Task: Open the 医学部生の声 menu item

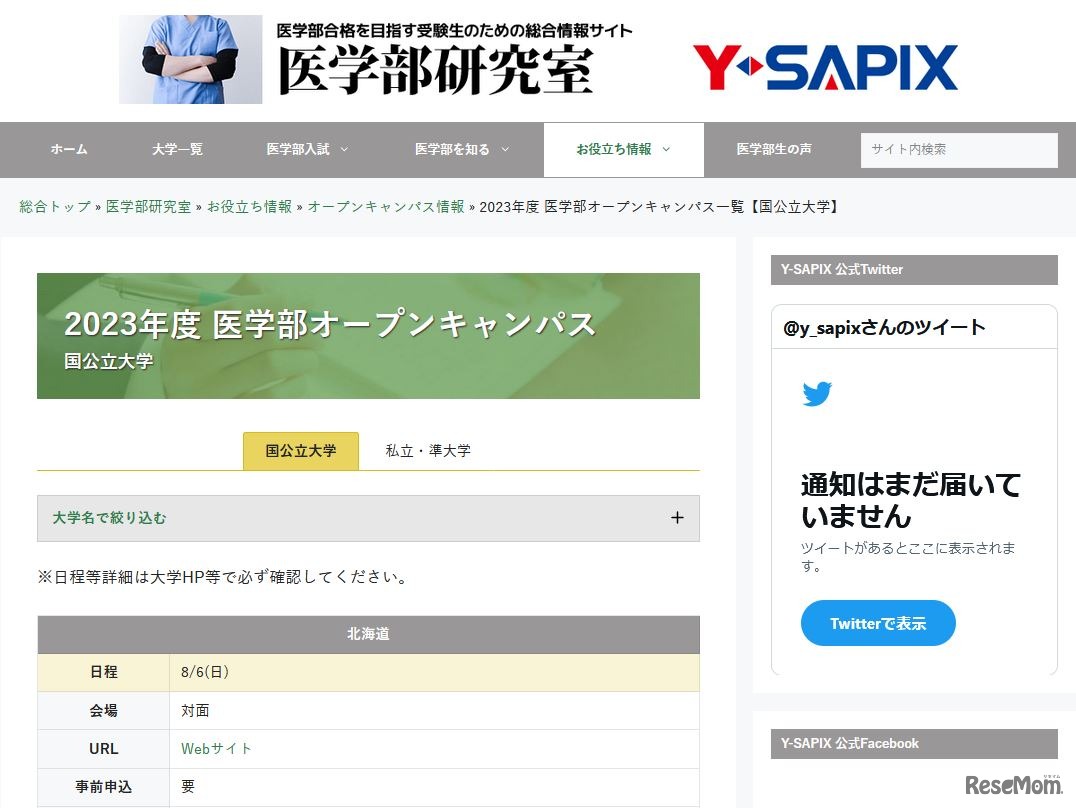Action: [x=773, y=149]
